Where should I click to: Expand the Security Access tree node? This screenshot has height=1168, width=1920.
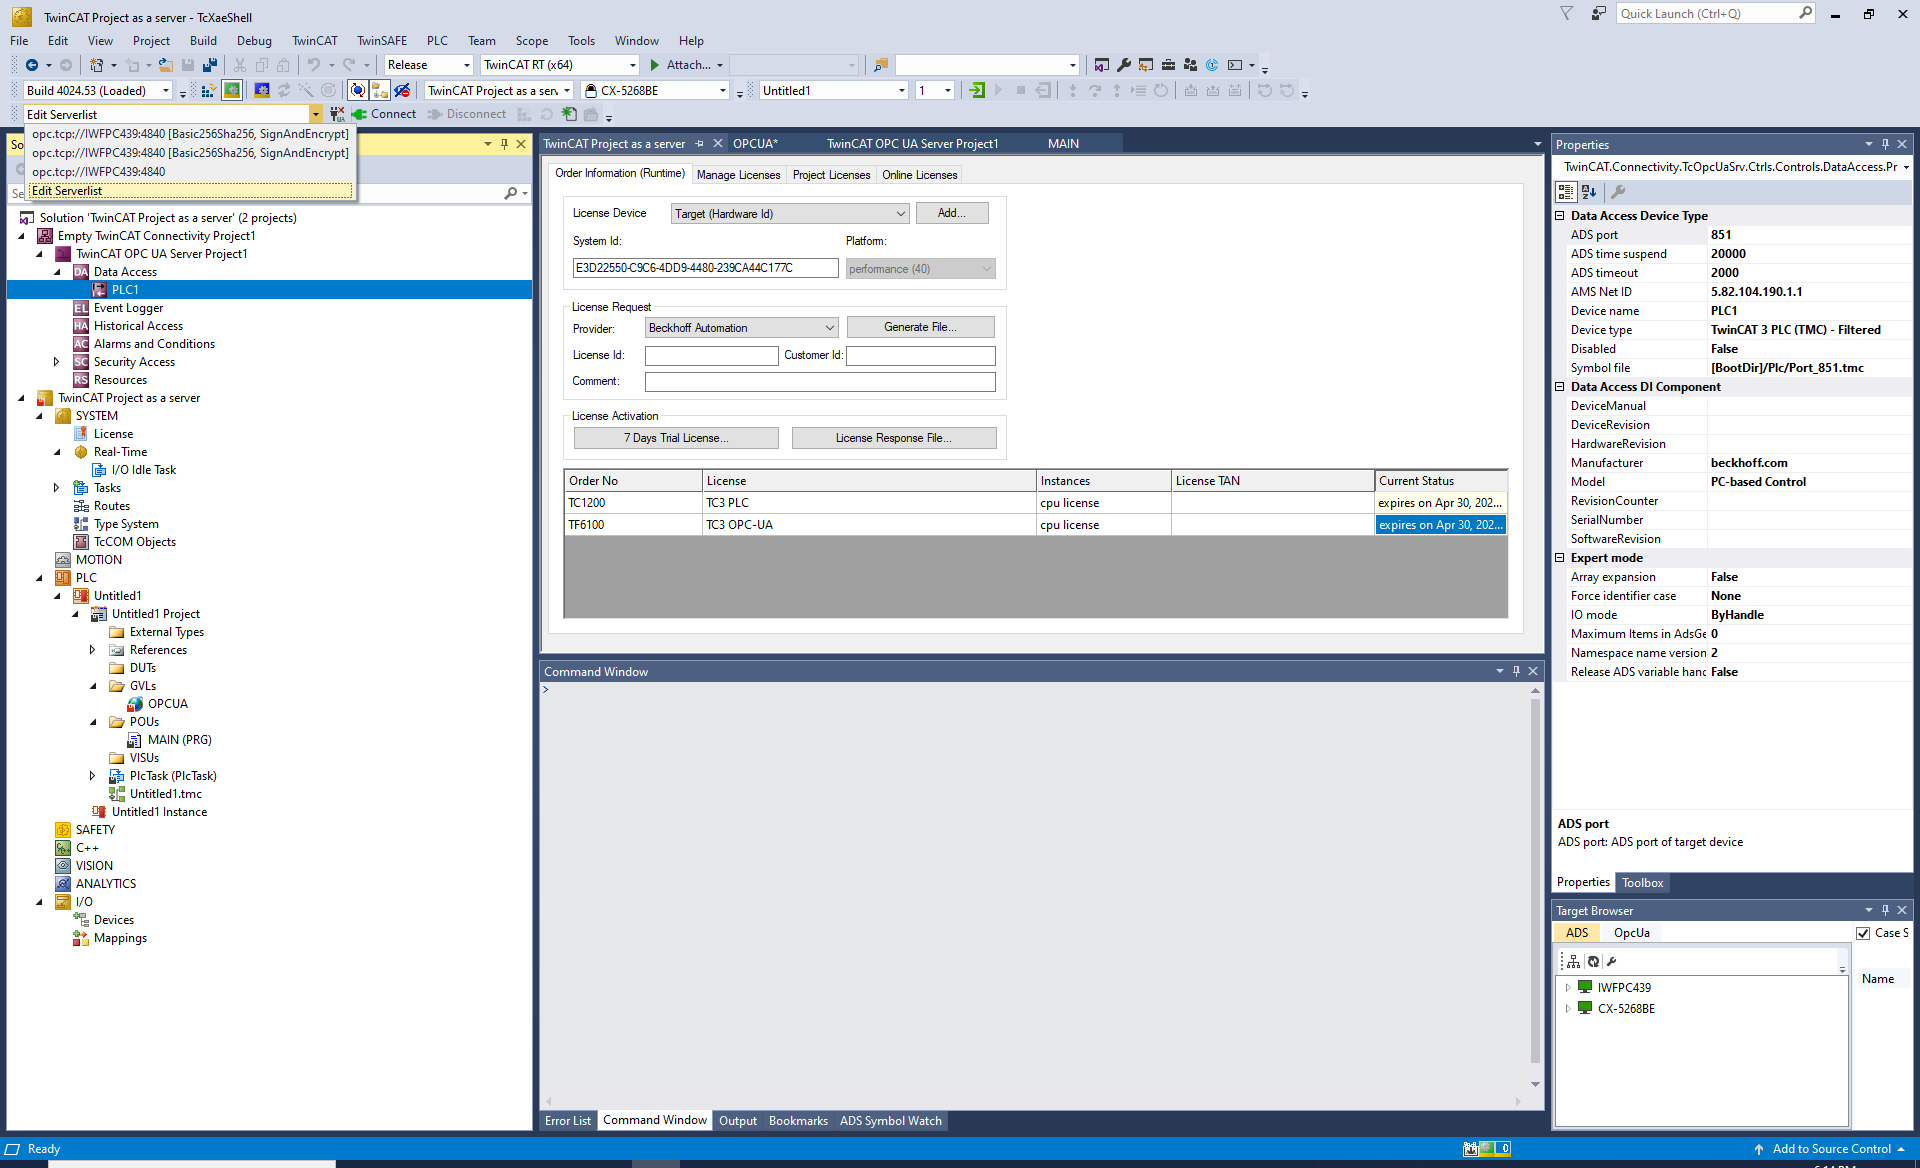coord(56,362)
